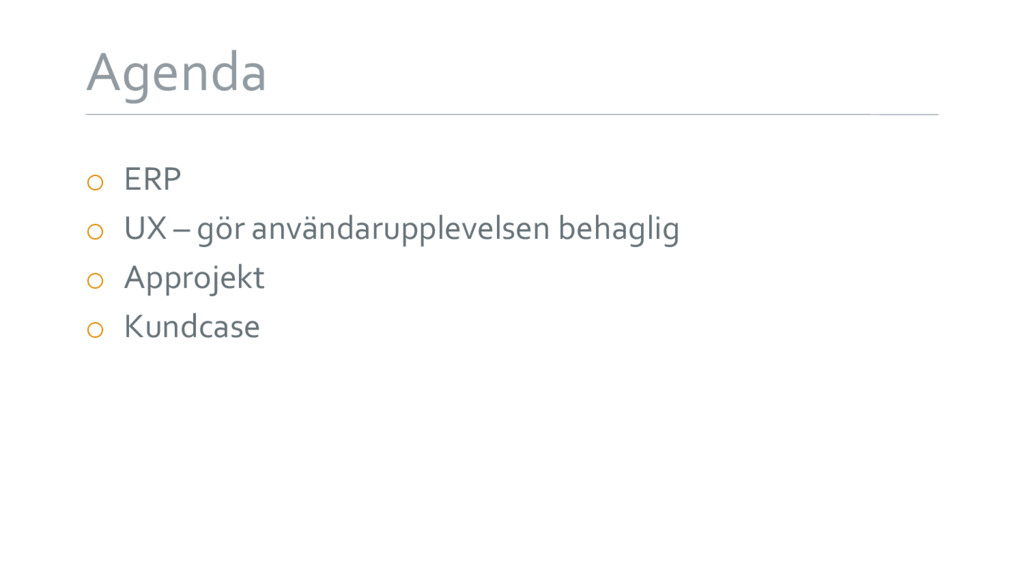
Task: Click the letter g ending behaglig
Action: [669, 233]
